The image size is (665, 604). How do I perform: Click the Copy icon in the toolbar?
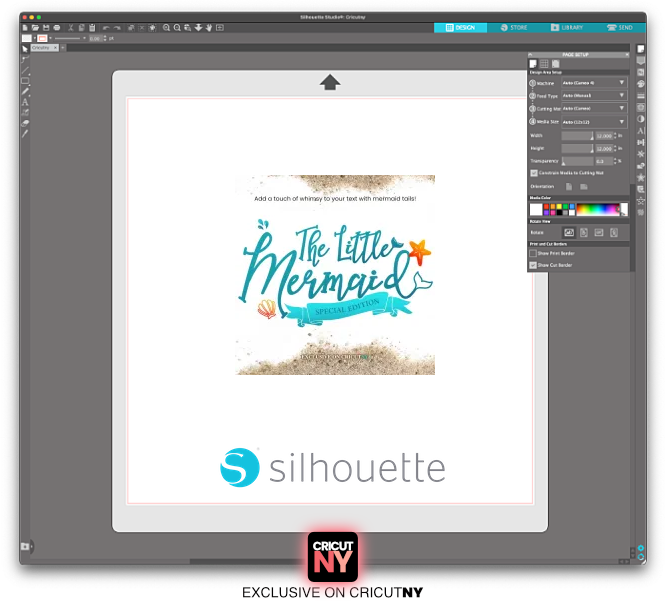81,28
